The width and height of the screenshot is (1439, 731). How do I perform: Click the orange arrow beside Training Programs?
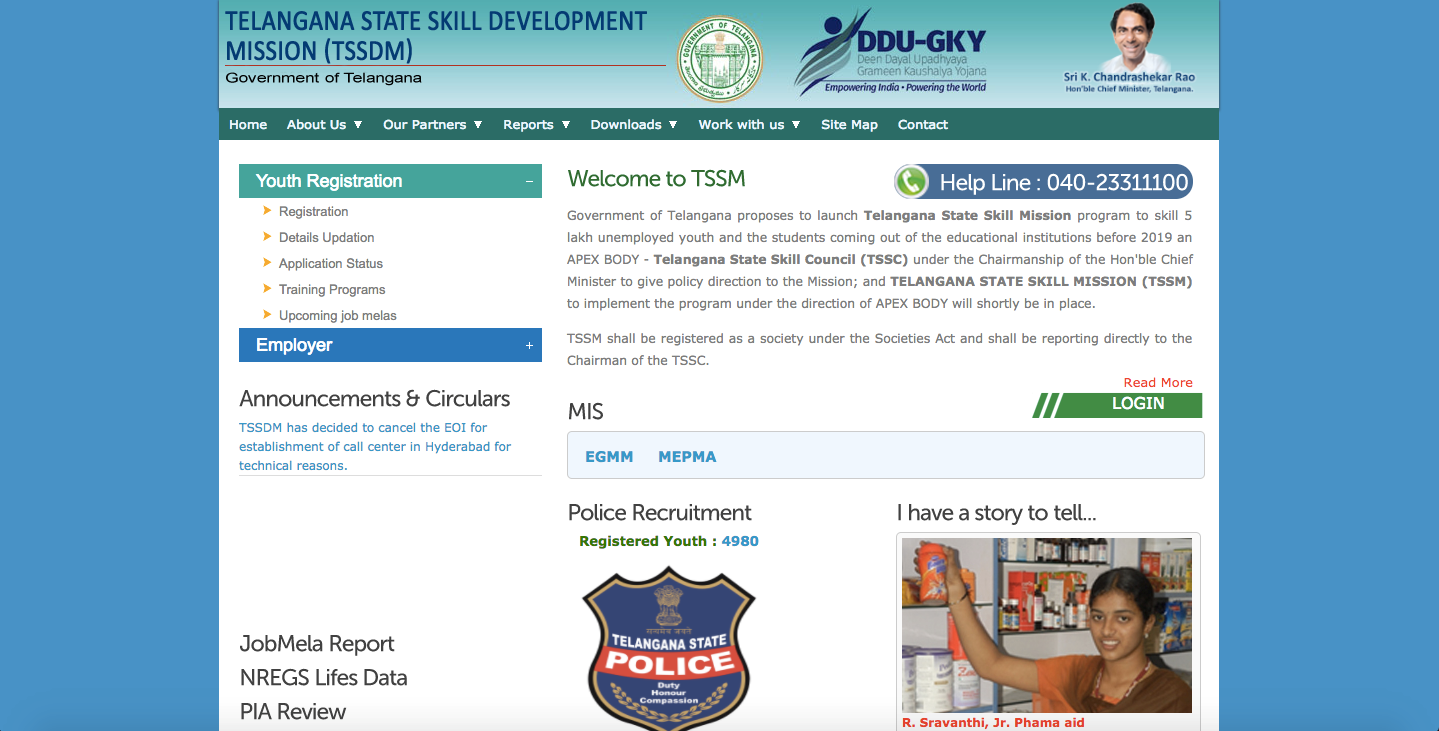267,289
